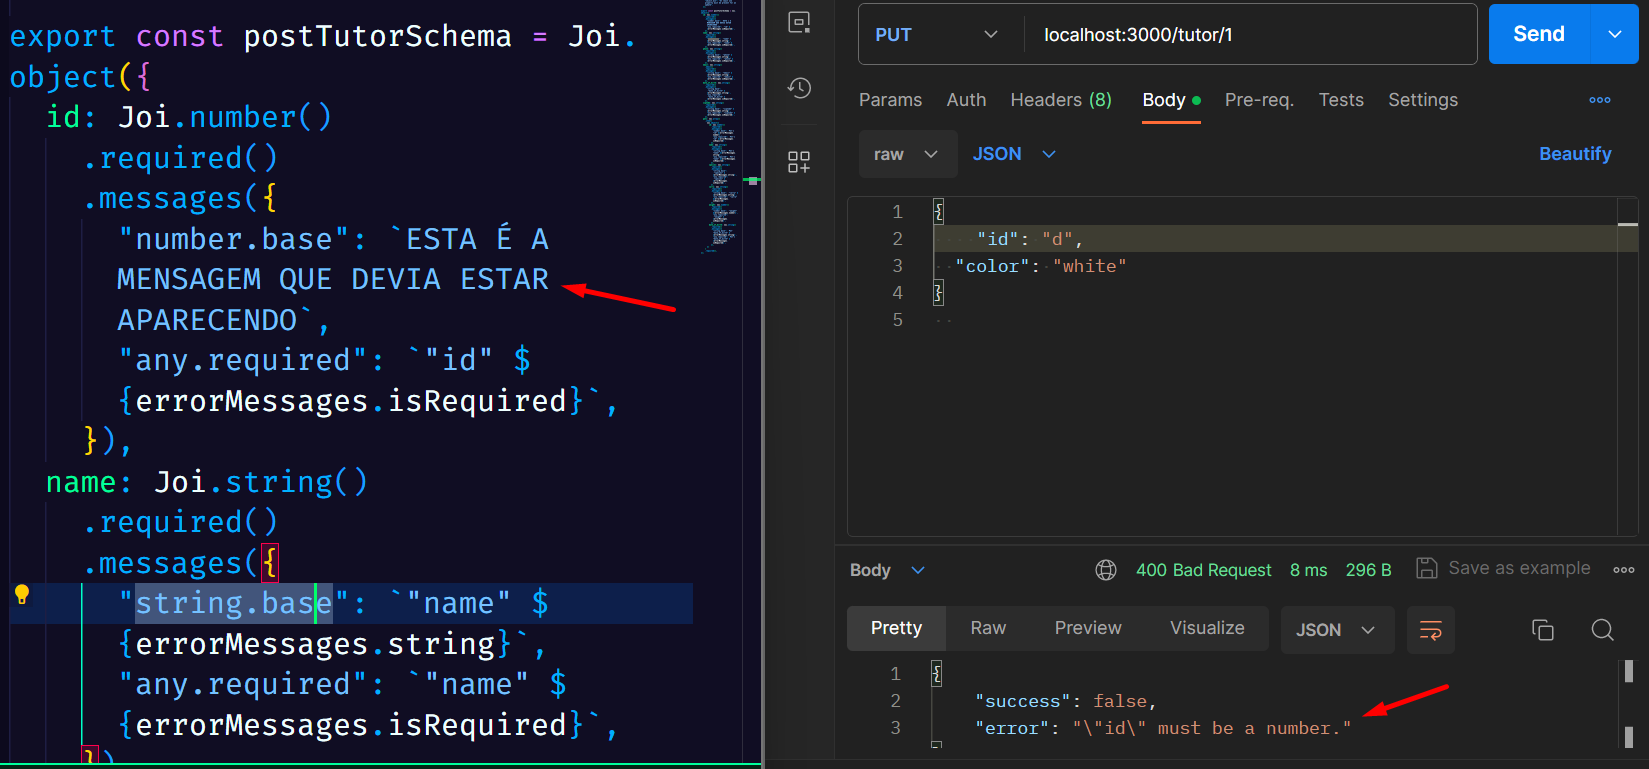Click the request URL field localhost:3000/tutor/1
The width and height of the screenshot is (1649, 769).
tap(1250, 34)
